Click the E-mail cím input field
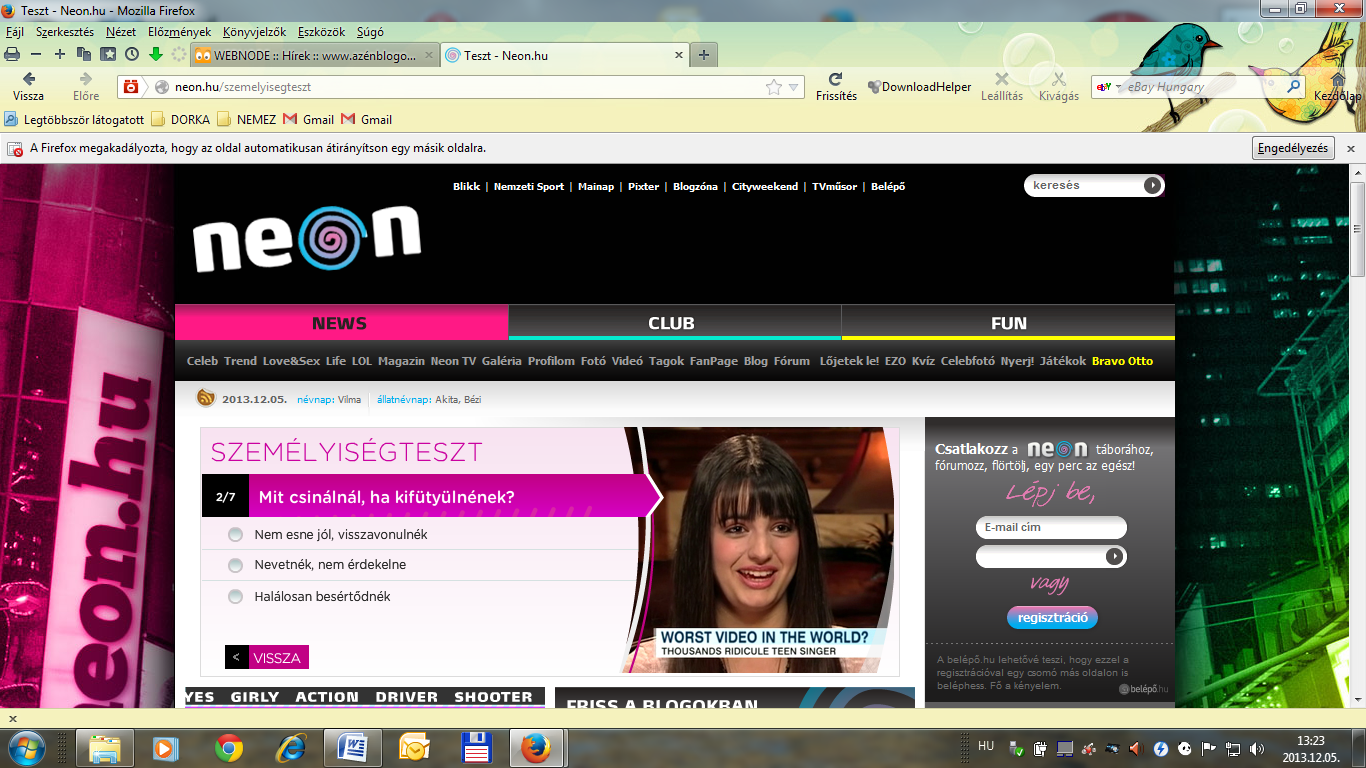The width and height of the screenshot is (1366, 768). click(1050, 528)
